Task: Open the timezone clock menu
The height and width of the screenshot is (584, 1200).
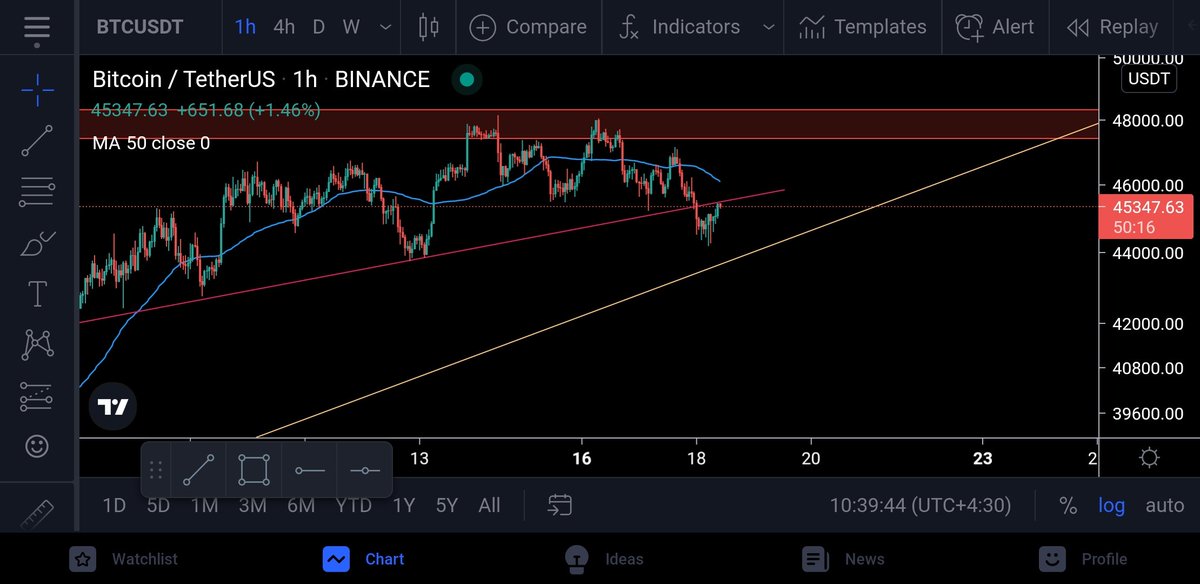Action: pos(920,505)
